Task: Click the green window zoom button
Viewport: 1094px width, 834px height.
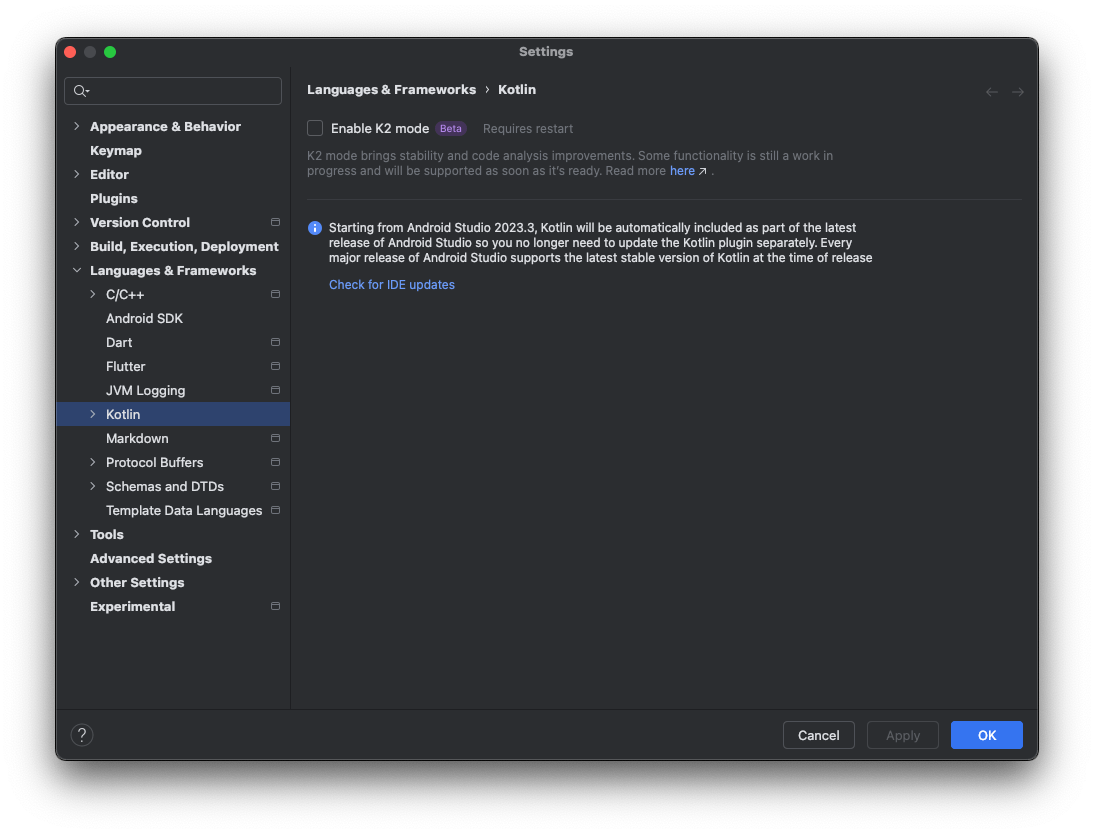Action: 110,52
